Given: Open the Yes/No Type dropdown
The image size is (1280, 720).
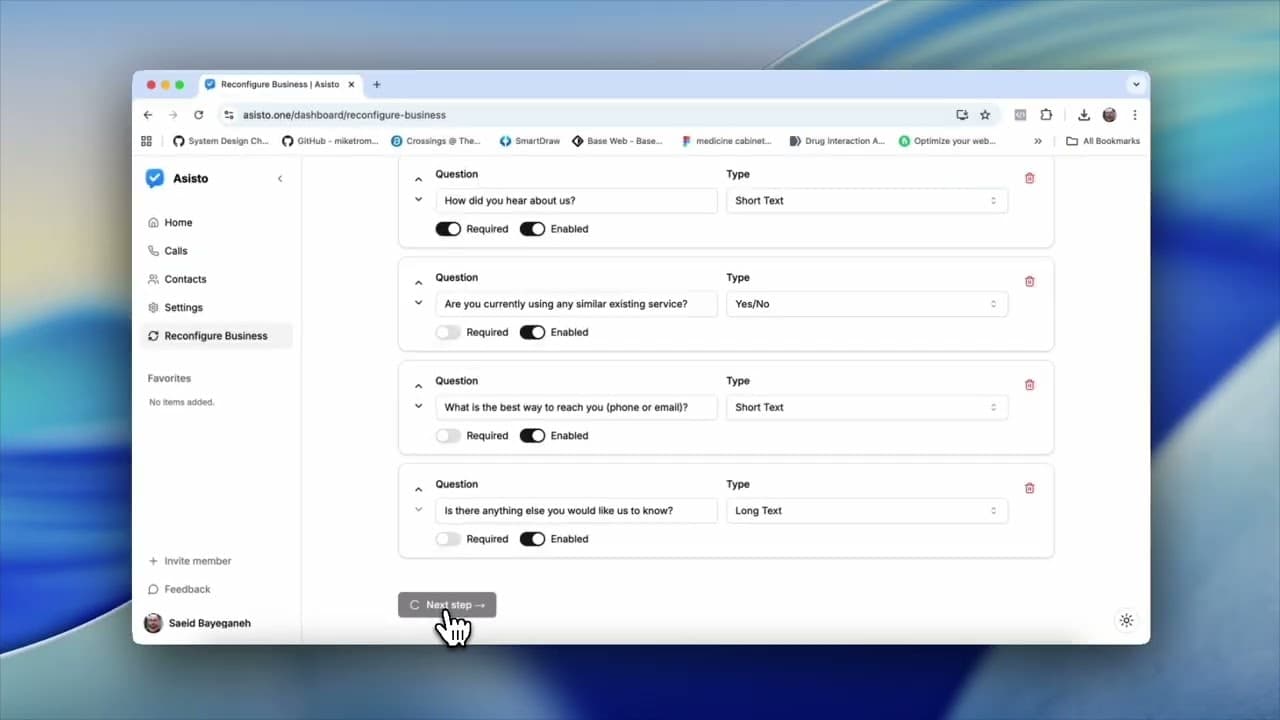Looking at the screenshot, I should click(x=866, y=303).
